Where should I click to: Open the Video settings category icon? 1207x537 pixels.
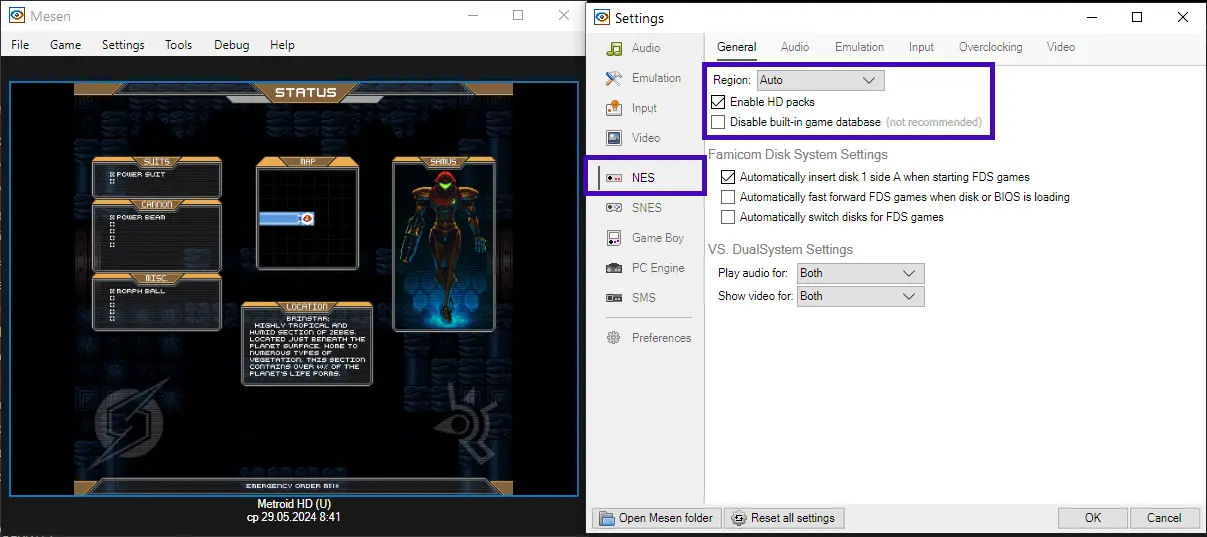(x=614, y=138)
